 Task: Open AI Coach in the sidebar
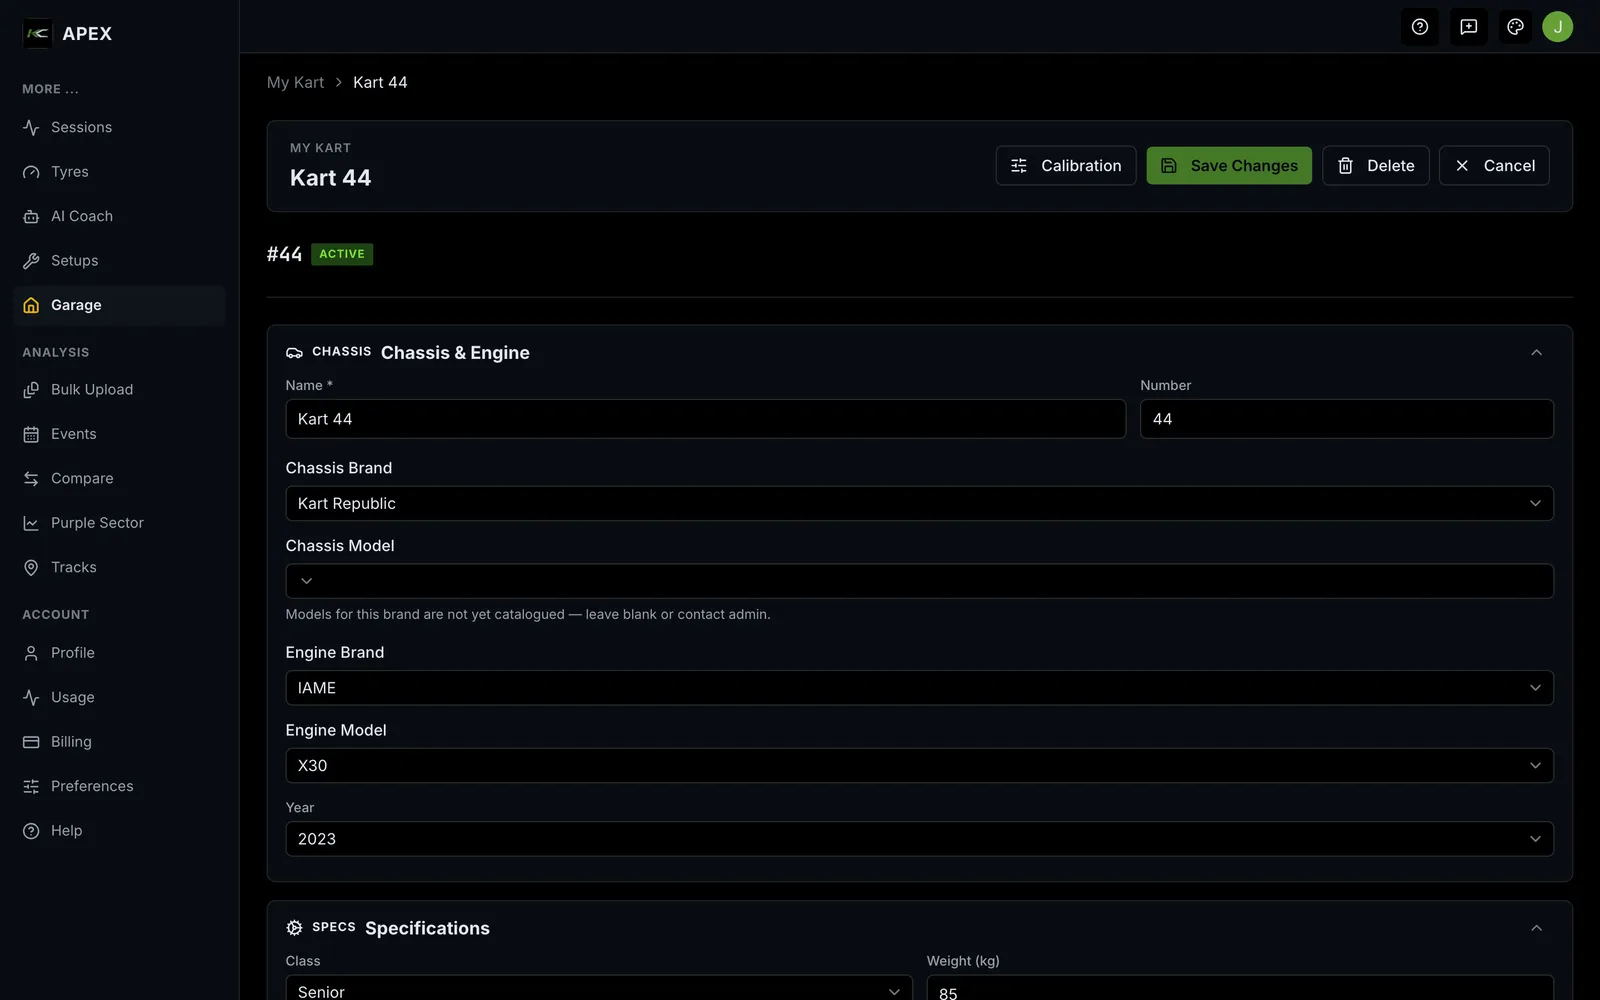coord(119,216)
